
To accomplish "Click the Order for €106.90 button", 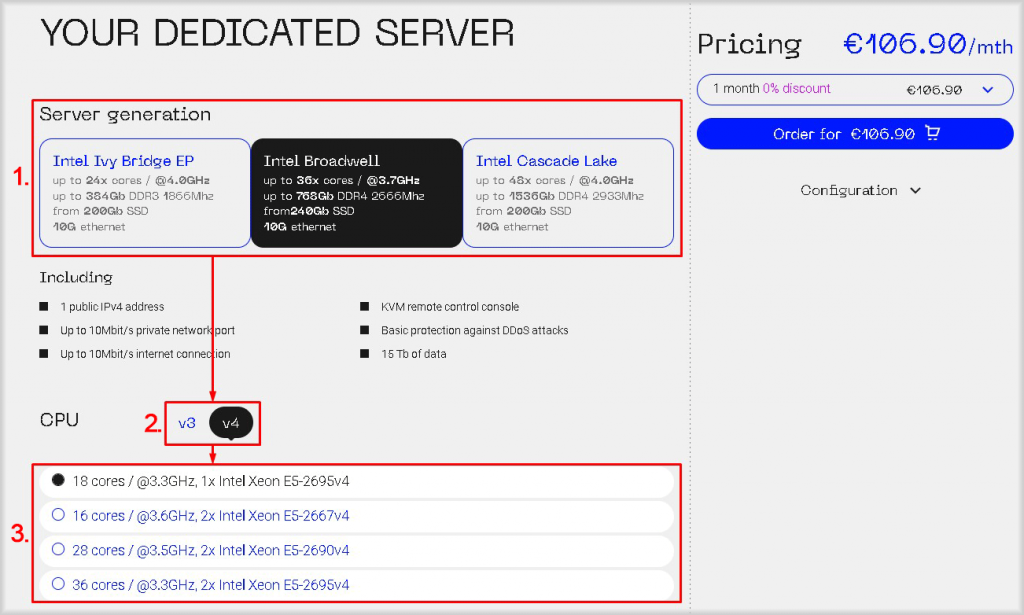I will pos(855,134).
